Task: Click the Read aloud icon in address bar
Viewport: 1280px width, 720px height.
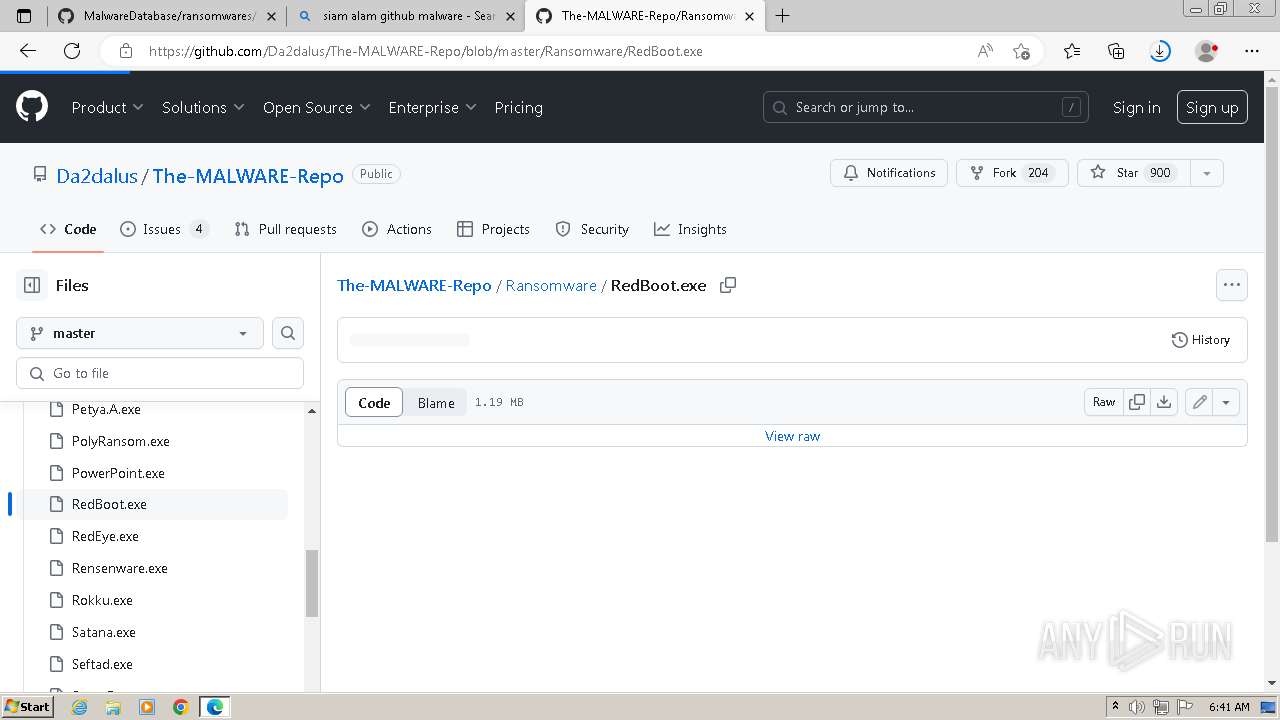Action: tap(985, 51)
